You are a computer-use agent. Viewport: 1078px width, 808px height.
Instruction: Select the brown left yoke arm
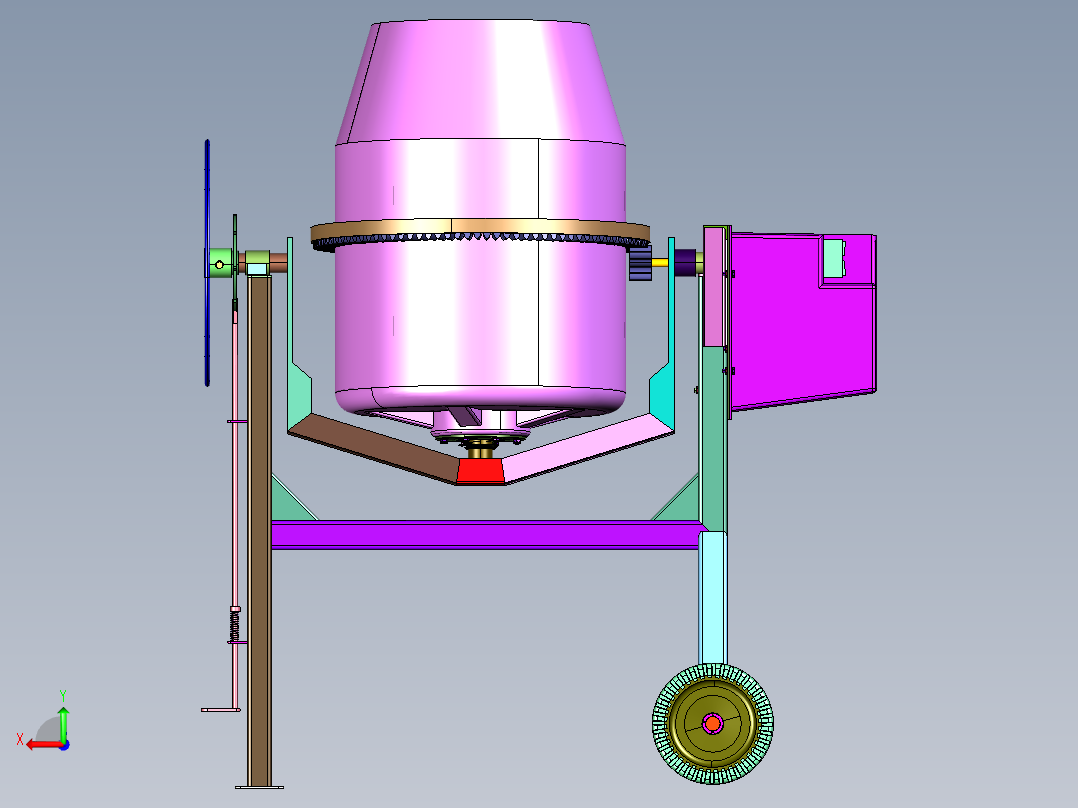[372, 448]
